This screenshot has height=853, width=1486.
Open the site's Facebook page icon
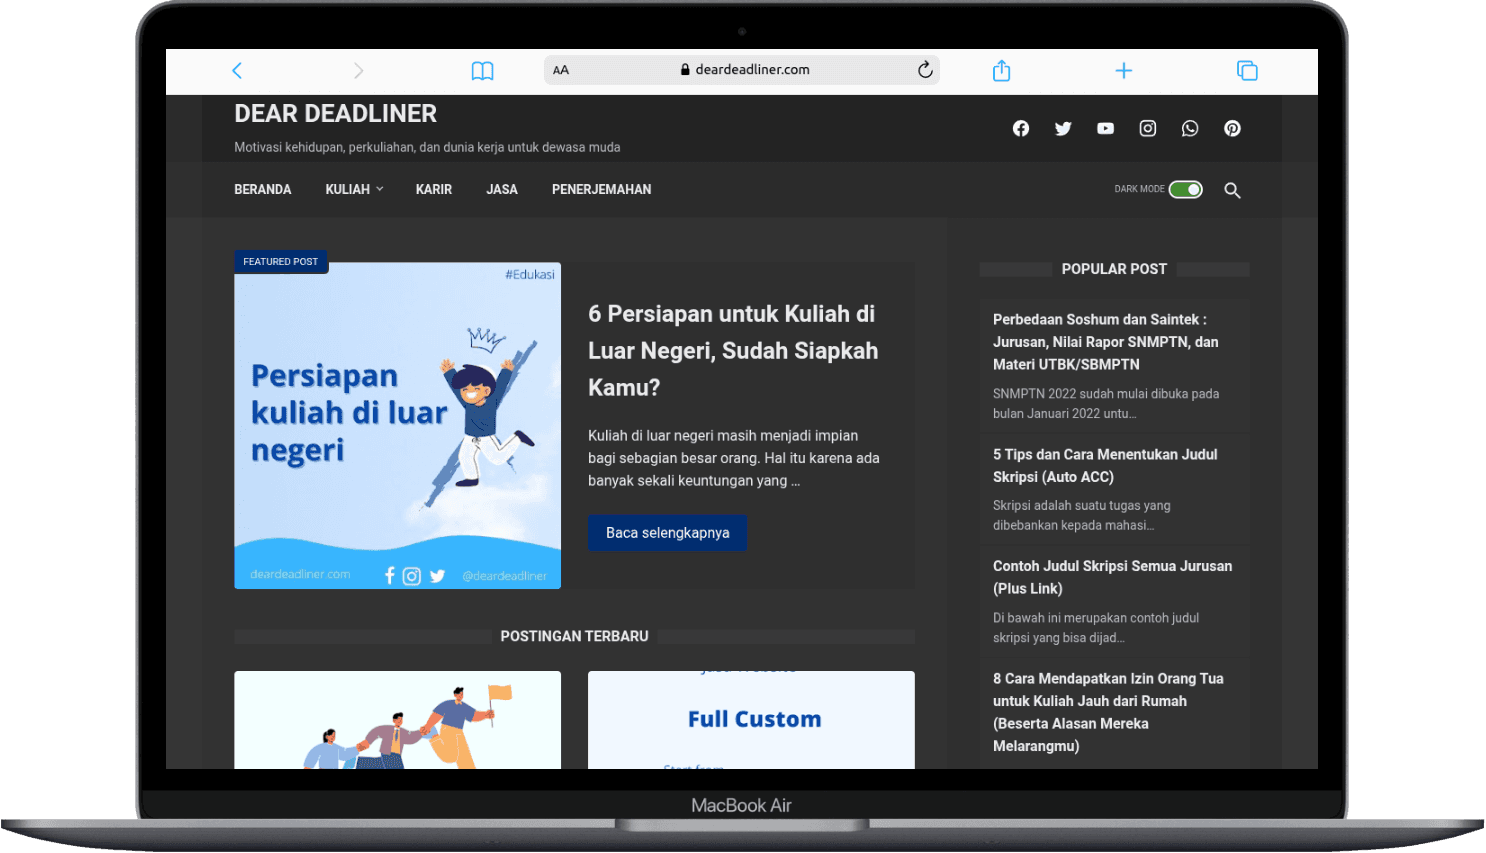[x=1020, y=128]
